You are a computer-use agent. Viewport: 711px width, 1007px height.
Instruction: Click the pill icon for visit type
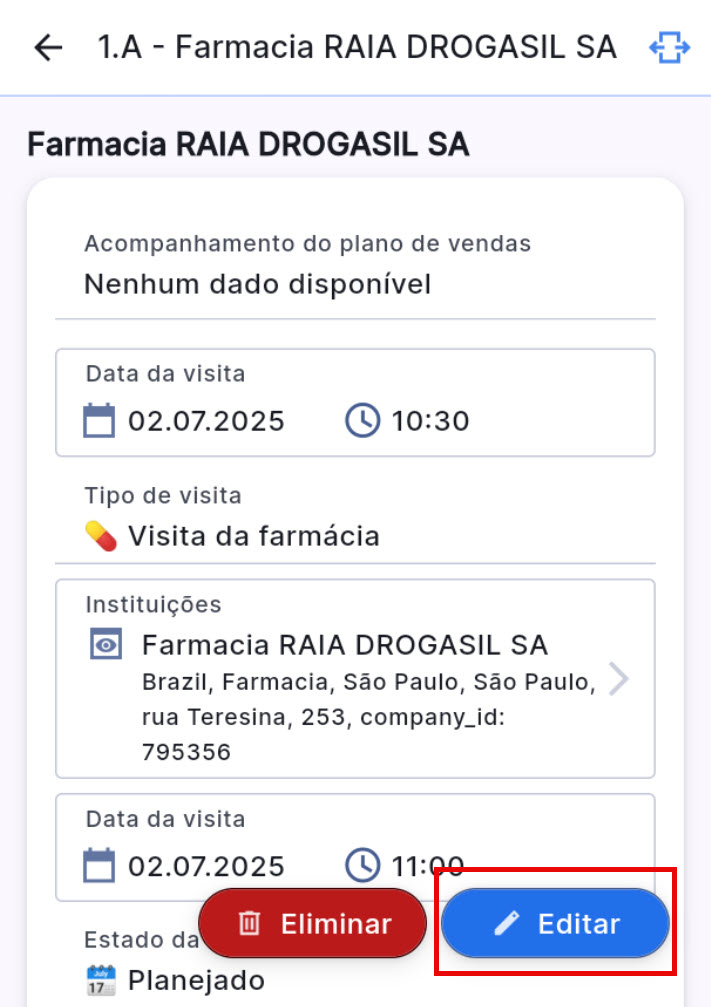(100, 537)
